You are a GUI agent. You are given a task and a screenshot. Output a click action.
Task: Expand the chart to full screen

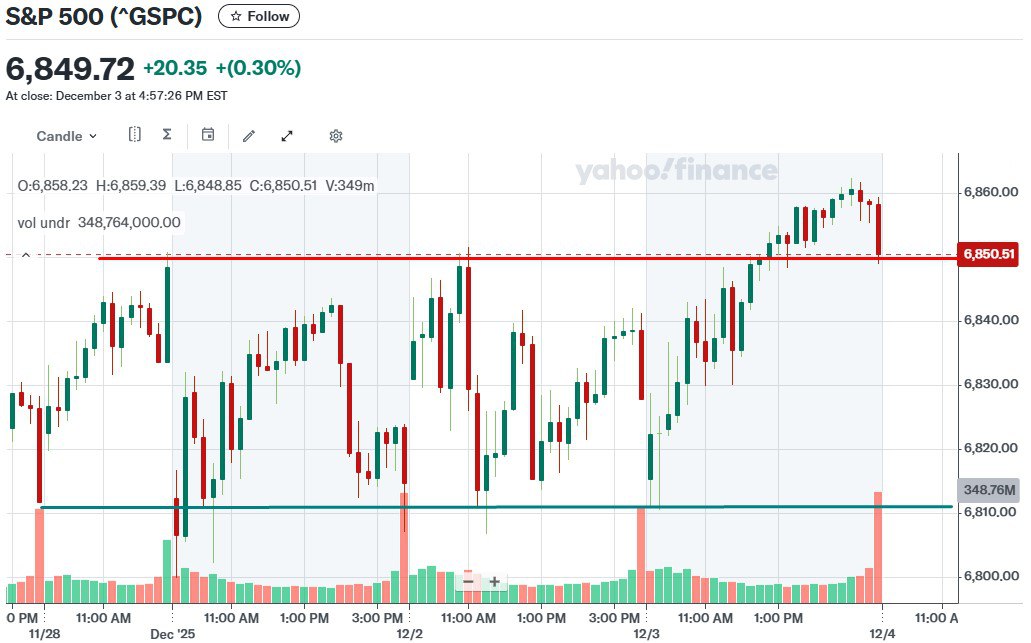[x=287, y=136]
